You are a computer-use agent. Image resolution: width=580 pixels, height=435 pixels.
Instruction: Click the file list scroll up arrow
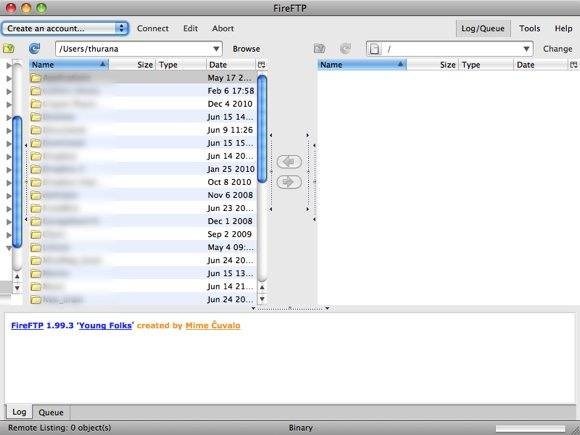click(x=262, y=287)
